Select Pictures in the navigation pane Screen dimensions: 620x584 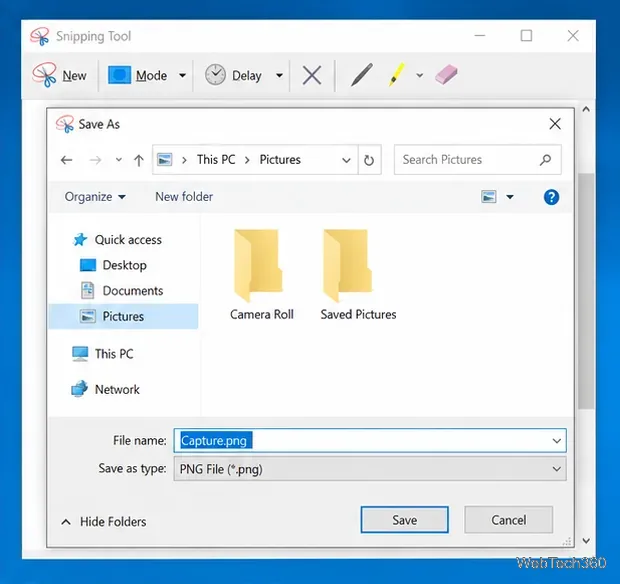click(x=123, y=316)
